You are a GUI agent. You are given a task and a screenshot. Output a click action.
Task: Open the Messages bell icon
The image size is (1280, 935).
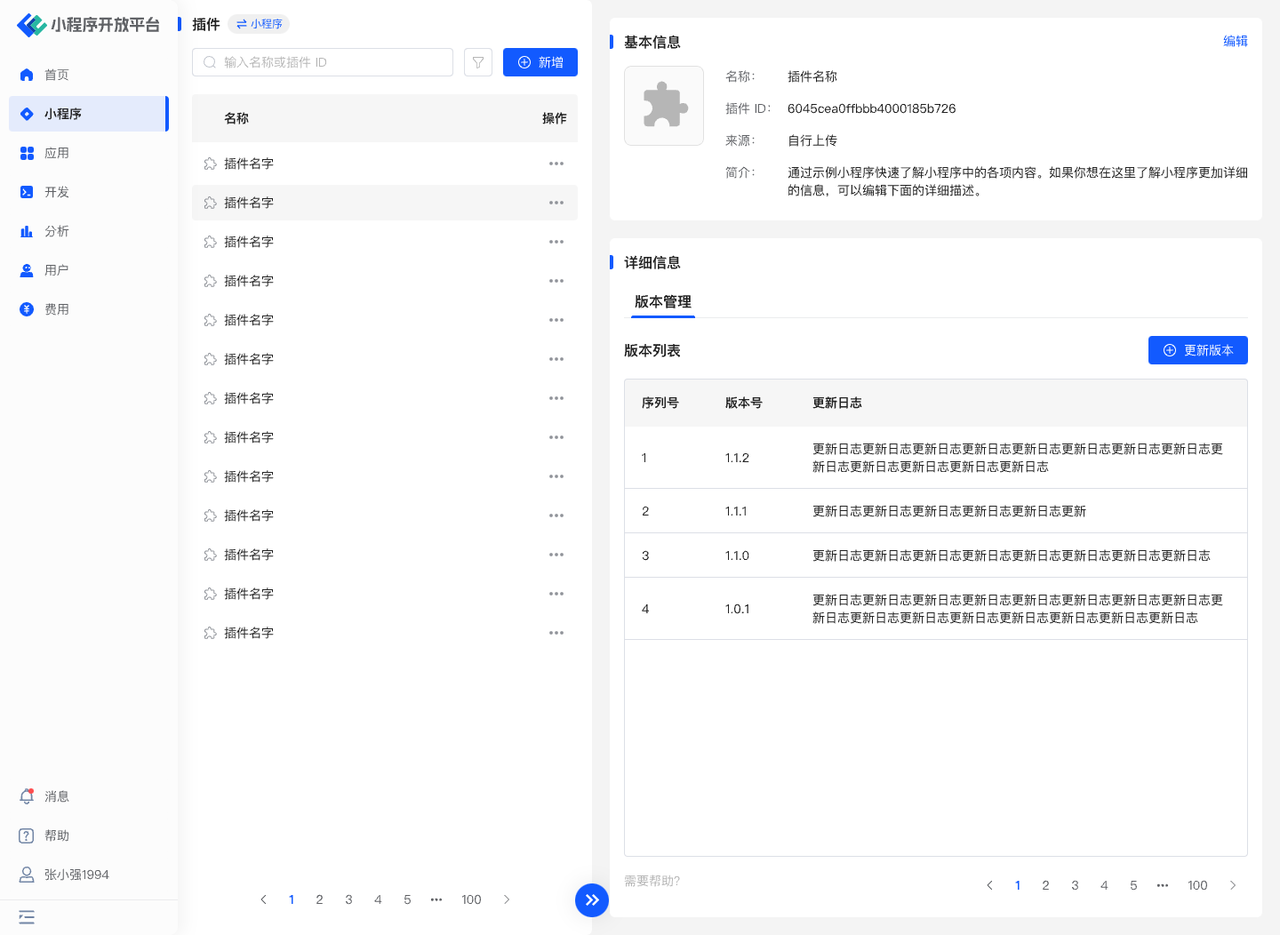pos(28,796)
